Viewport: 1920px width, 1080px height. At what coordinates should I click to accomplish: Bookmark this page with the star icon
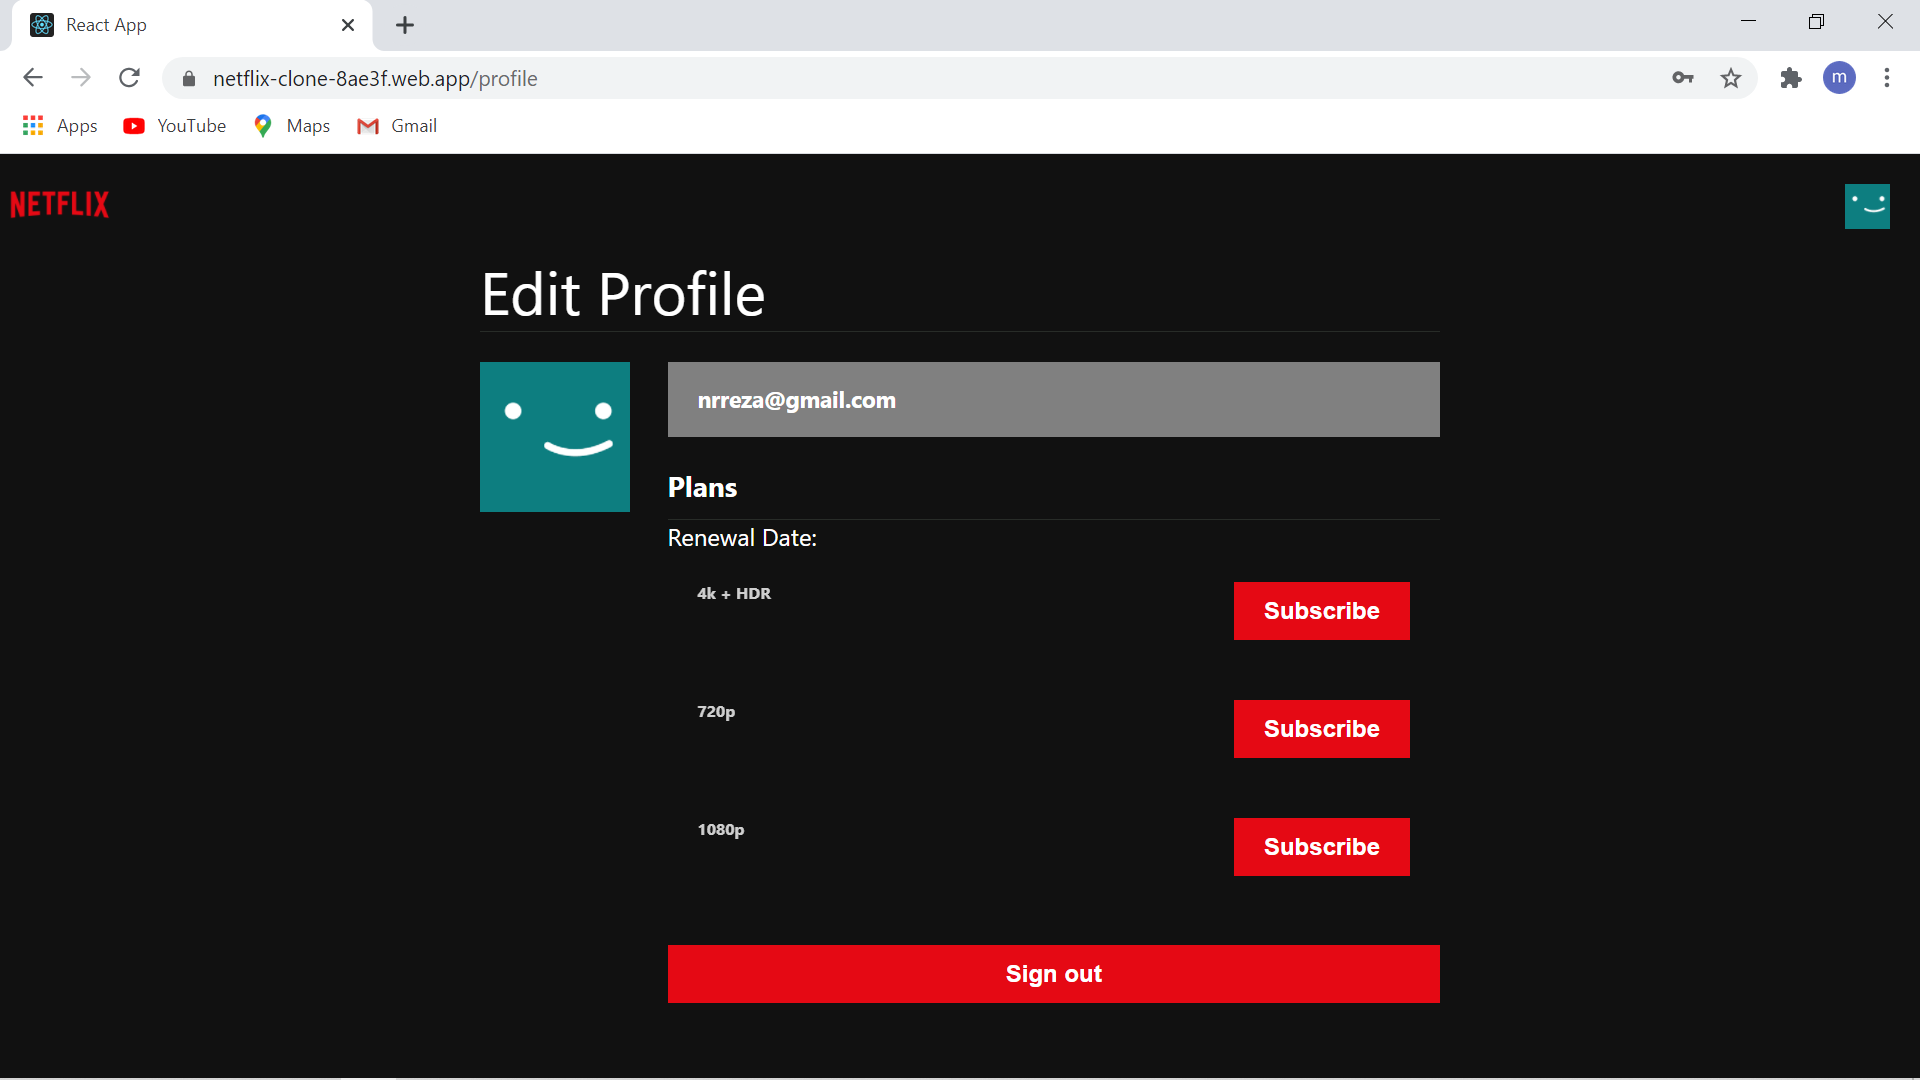pyautogui.click(x=1731, y=78)
